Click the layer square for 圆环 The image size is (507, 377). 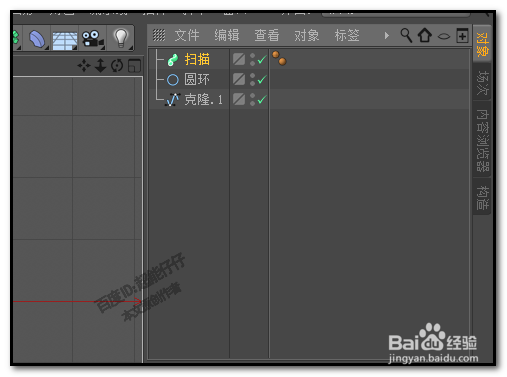coord(239,79)
